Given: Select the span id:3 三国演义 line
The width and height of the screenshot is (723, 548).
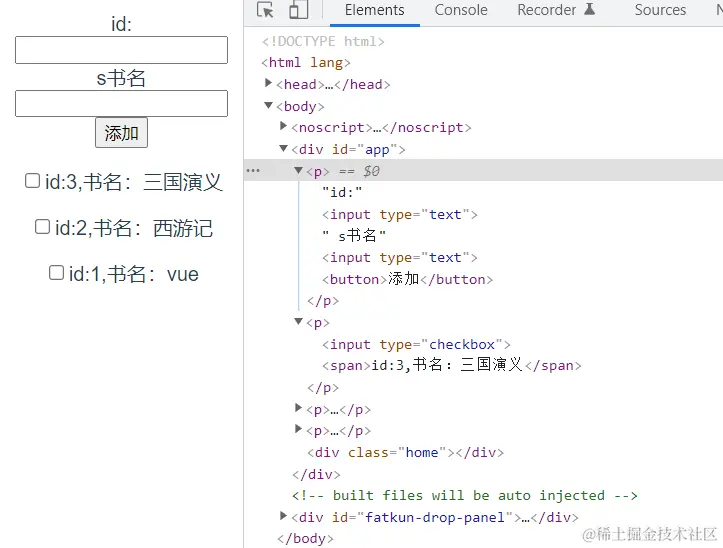Looking at the screenshot, I should (452, 365).
